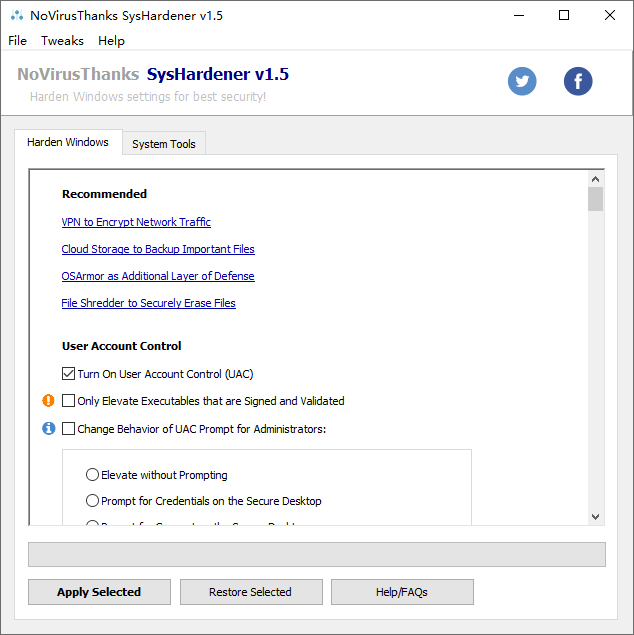Open VPN to Encrypt Network Traffic link
The width and height of the screenshot is (634, 635).
tap(136, 222)
